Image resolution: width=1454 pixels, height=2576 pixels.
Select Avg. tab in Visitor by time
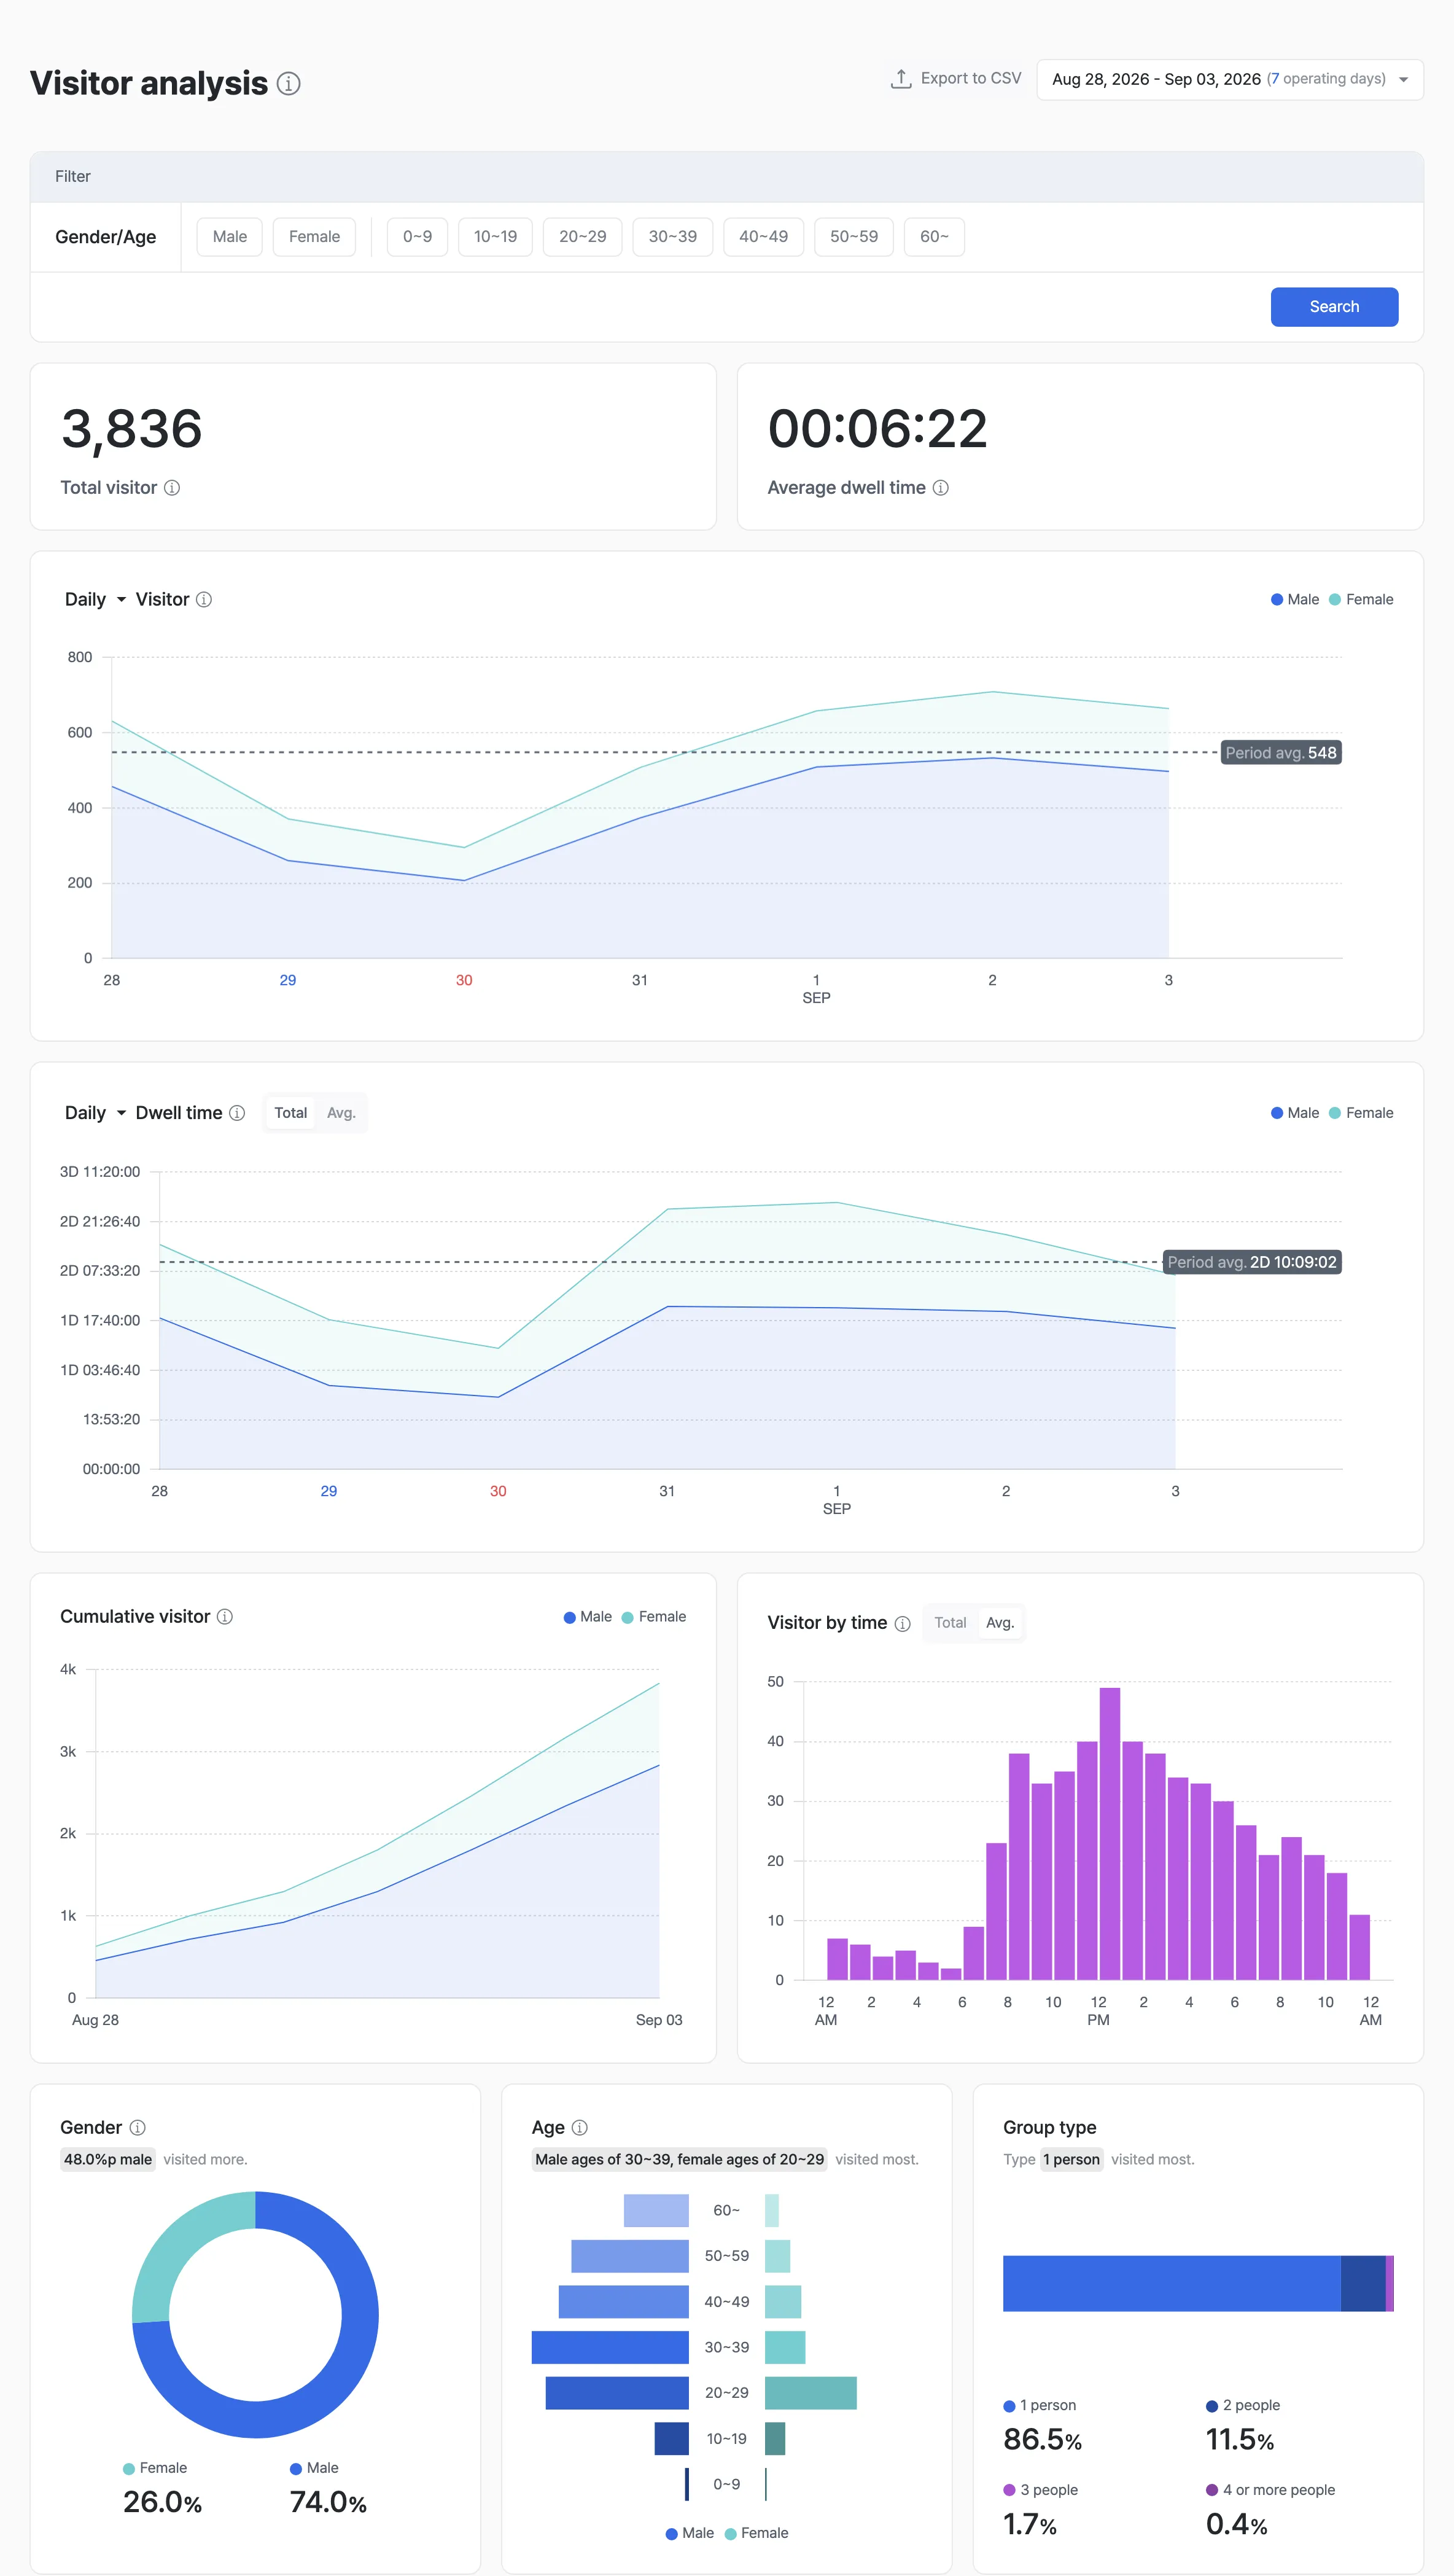1000,1623
